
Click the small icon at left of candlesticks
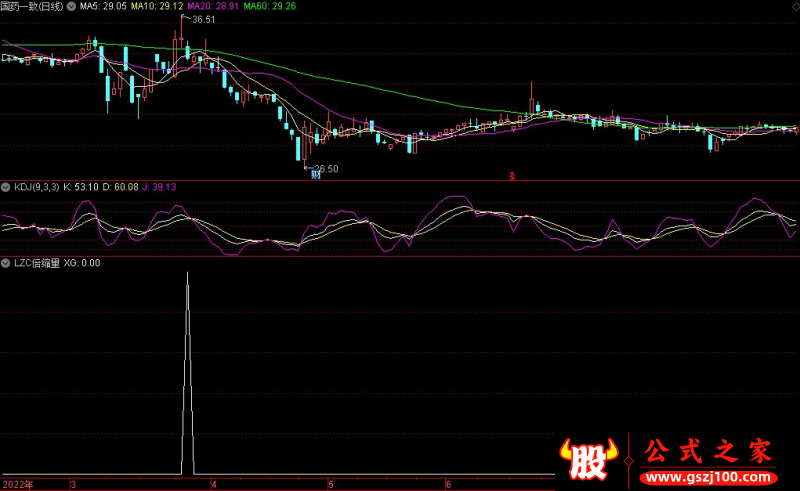coord(5,59)
